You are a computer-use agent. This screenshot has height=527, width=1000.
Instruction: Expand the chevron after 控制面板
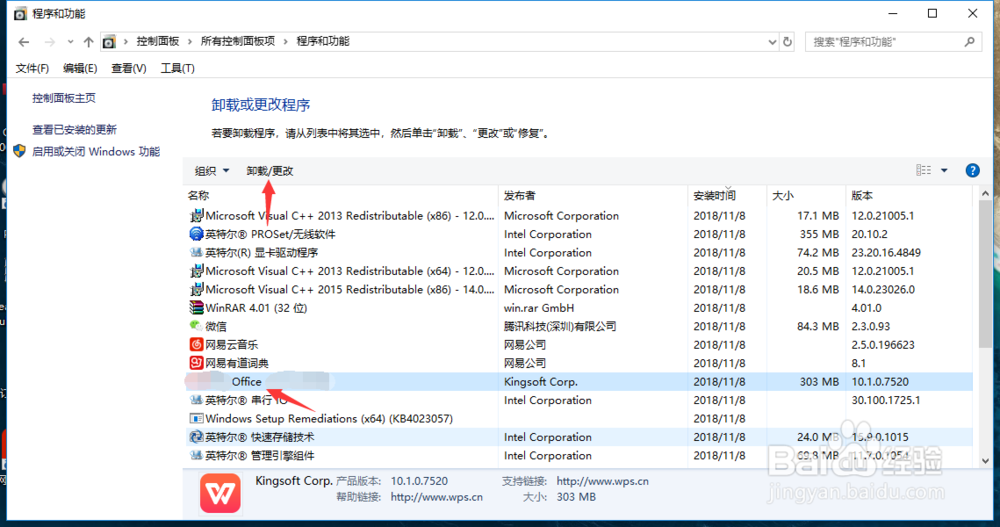(189, 41)
